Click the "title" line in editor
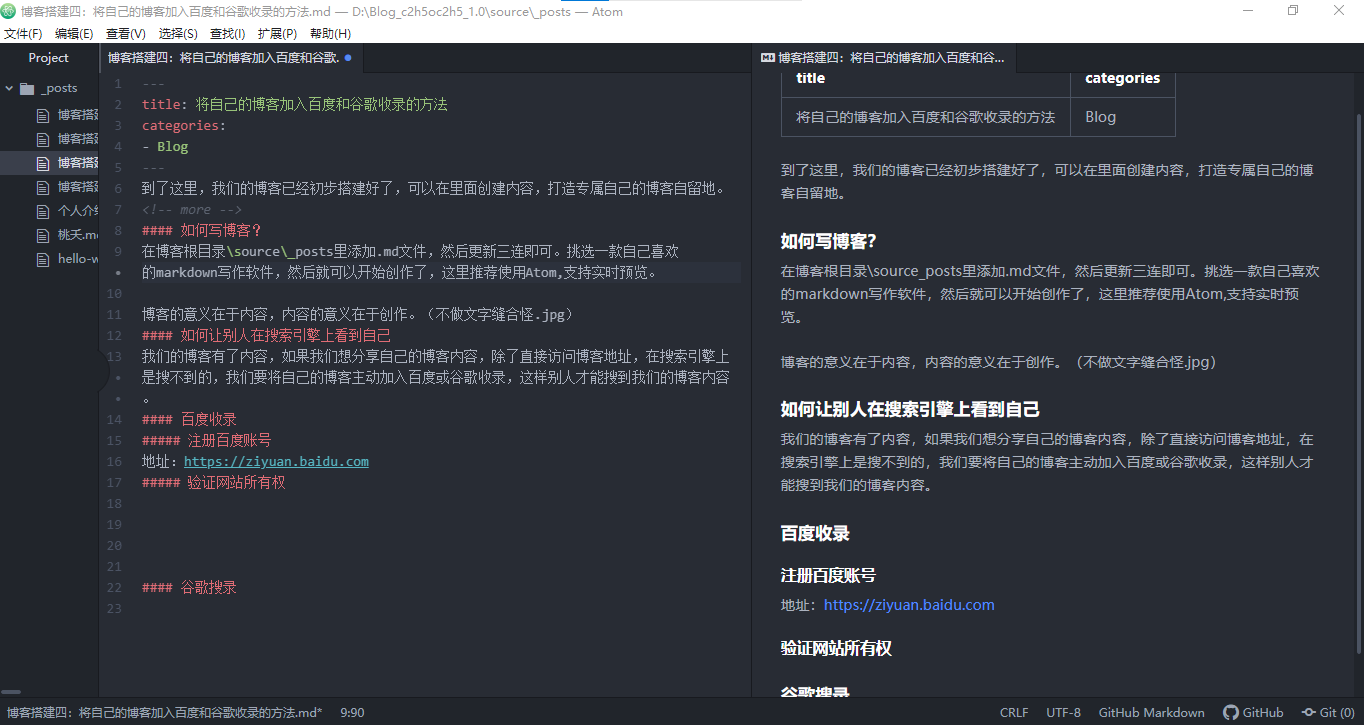 pyautogui.click(x=295, y=104)
